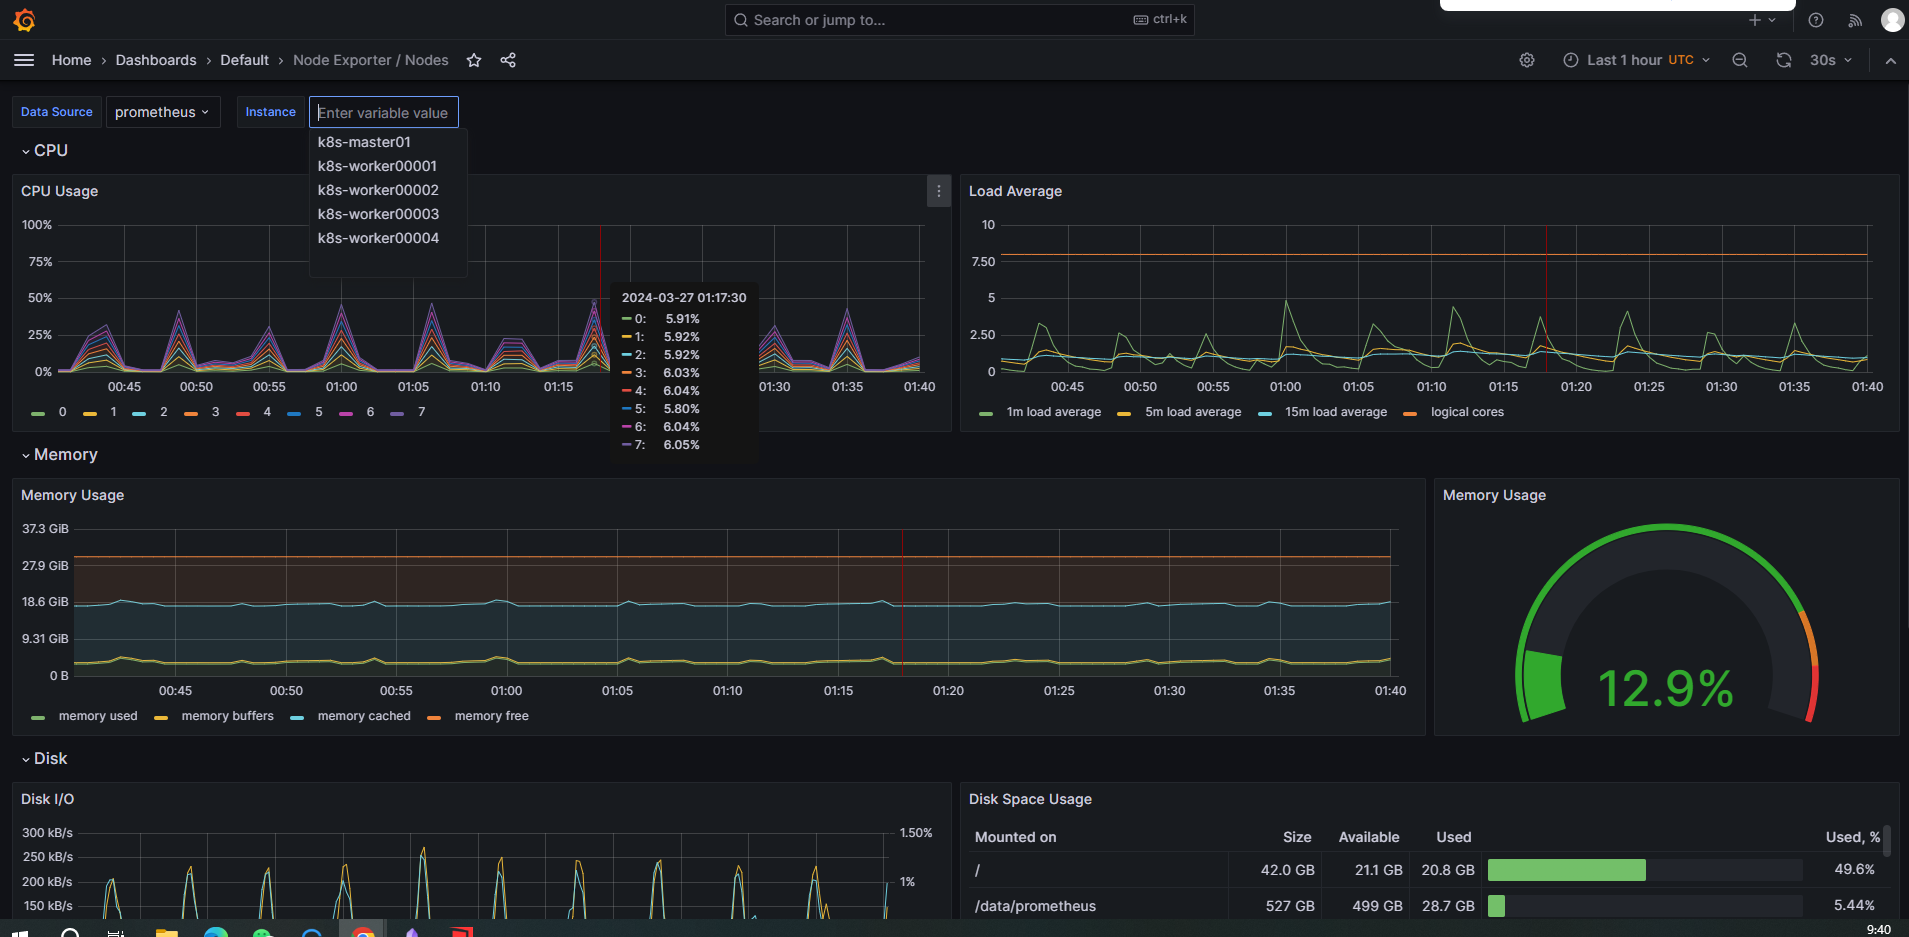Screen dimensions: 1909x937
Task: Open the Last 1 hour time picker
Action: (x=1637, y=60)
